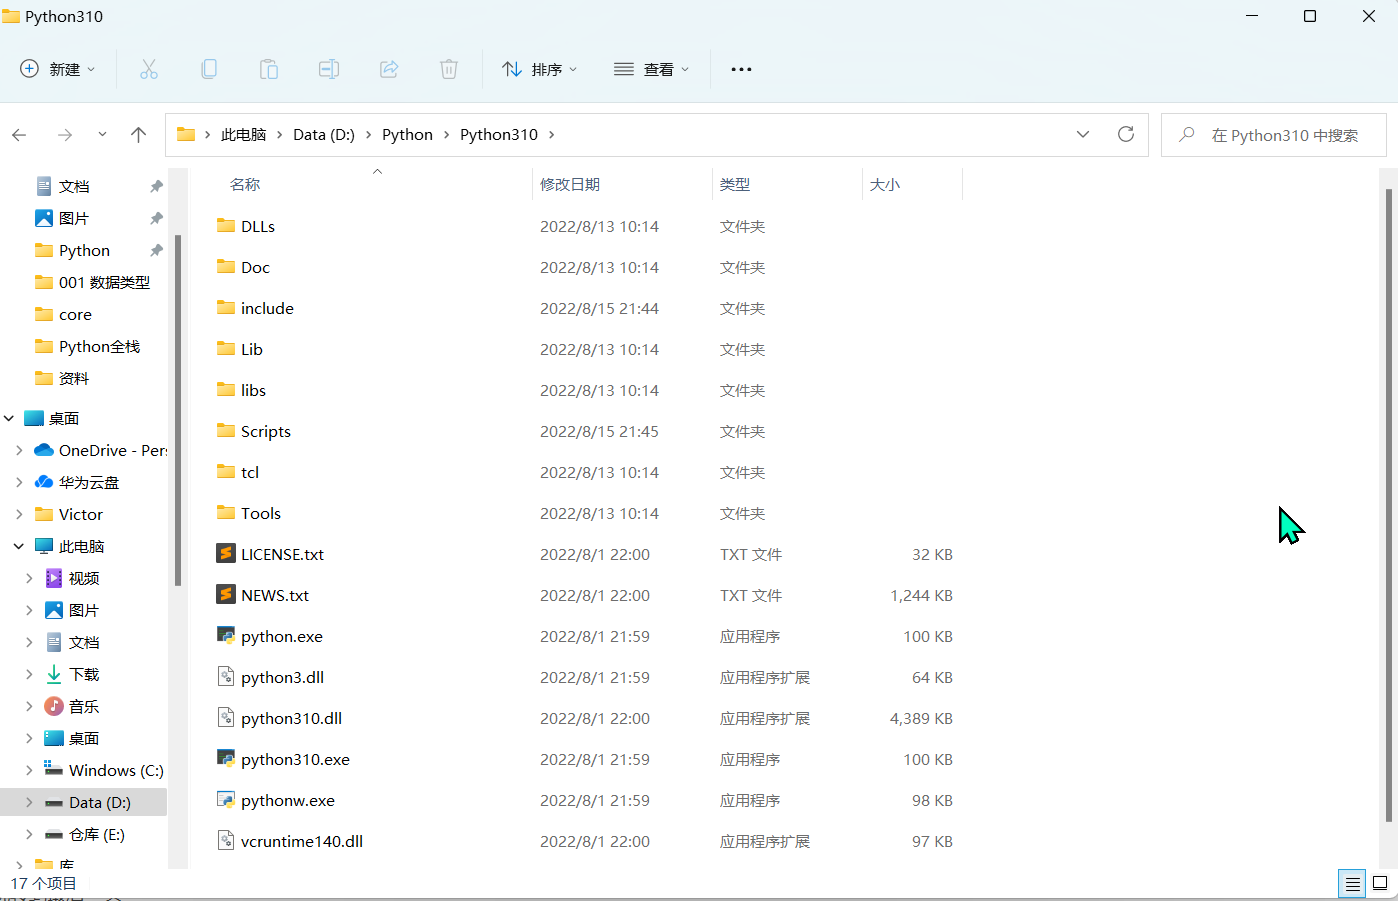This screenshot has height=901, width=1398.
Task: Click the OneDrive cloud icon in sidebar
Action: point(44,450)
